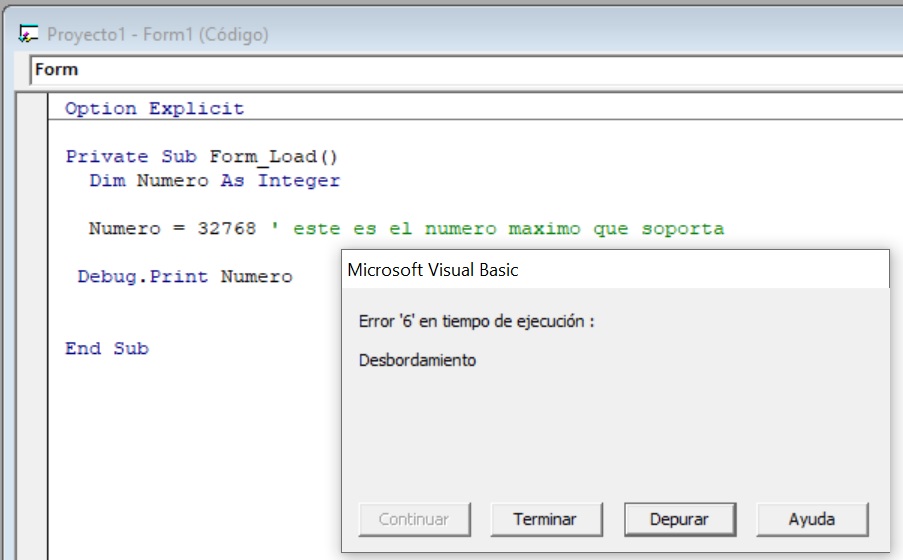Image resolution: width=903 pixels, height=560 pixels.
Task: Place cursor on the End Sub line
Action: (107, 349)
